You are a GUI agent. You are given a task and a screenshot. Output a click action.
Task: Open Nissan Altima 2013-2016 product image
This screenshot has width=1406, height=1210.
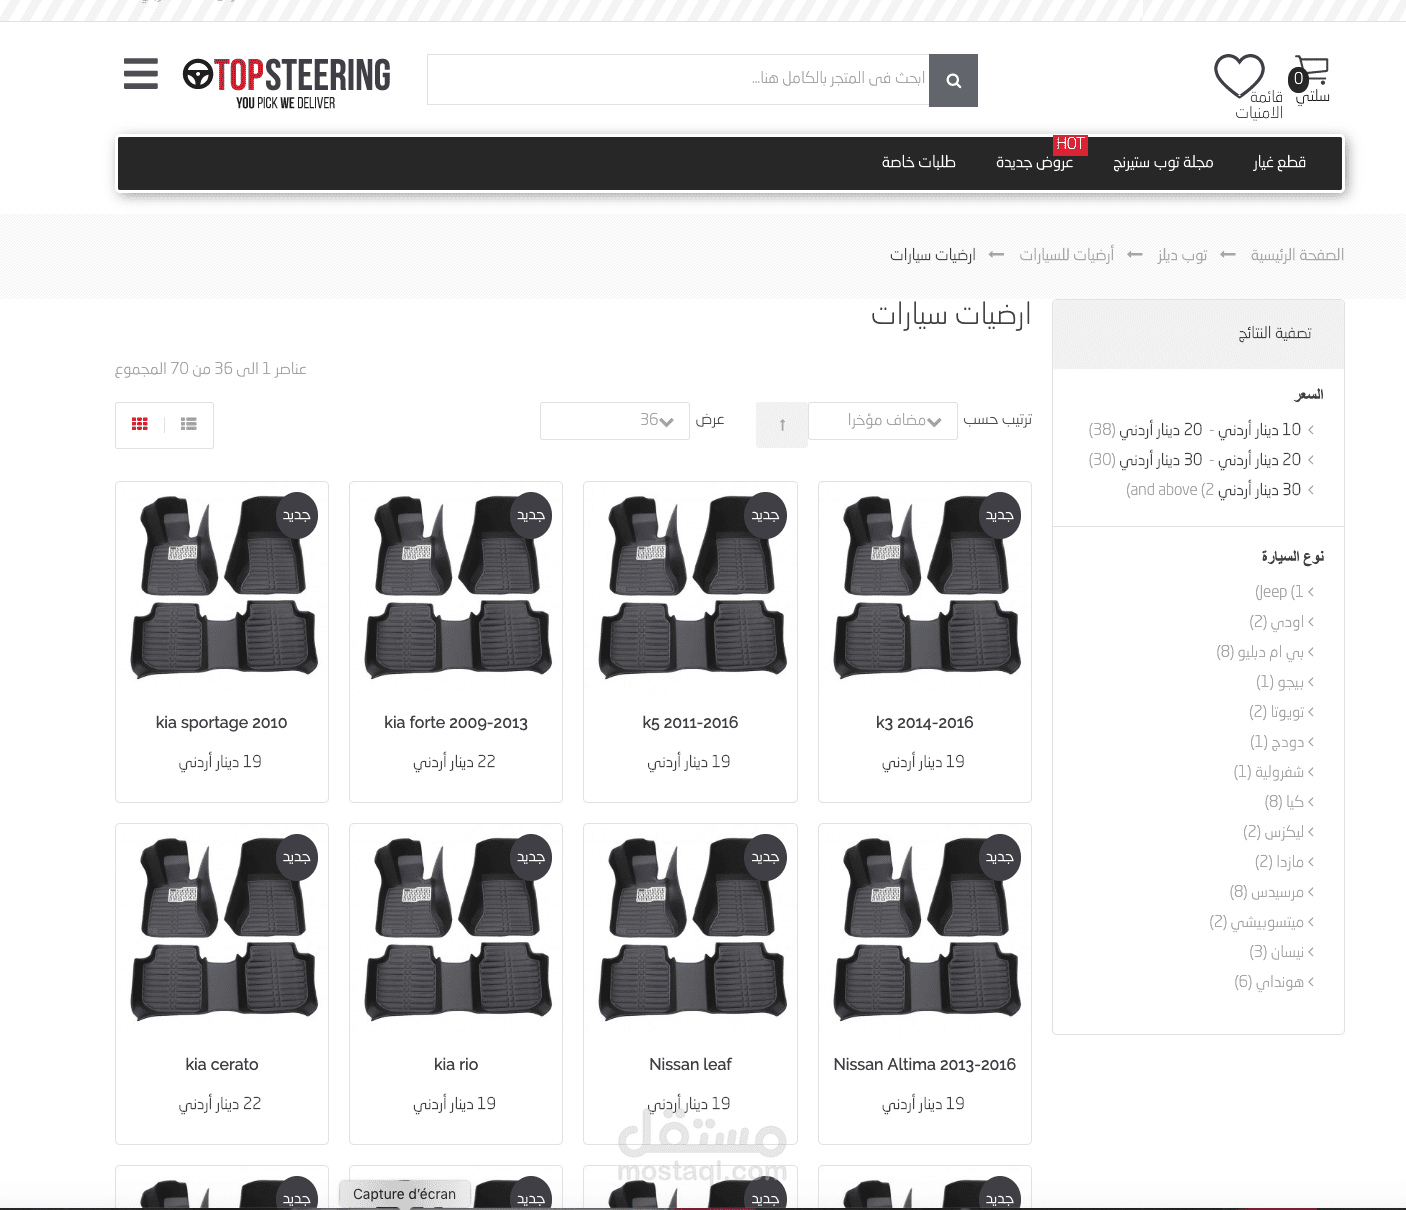tap(926, 930)
